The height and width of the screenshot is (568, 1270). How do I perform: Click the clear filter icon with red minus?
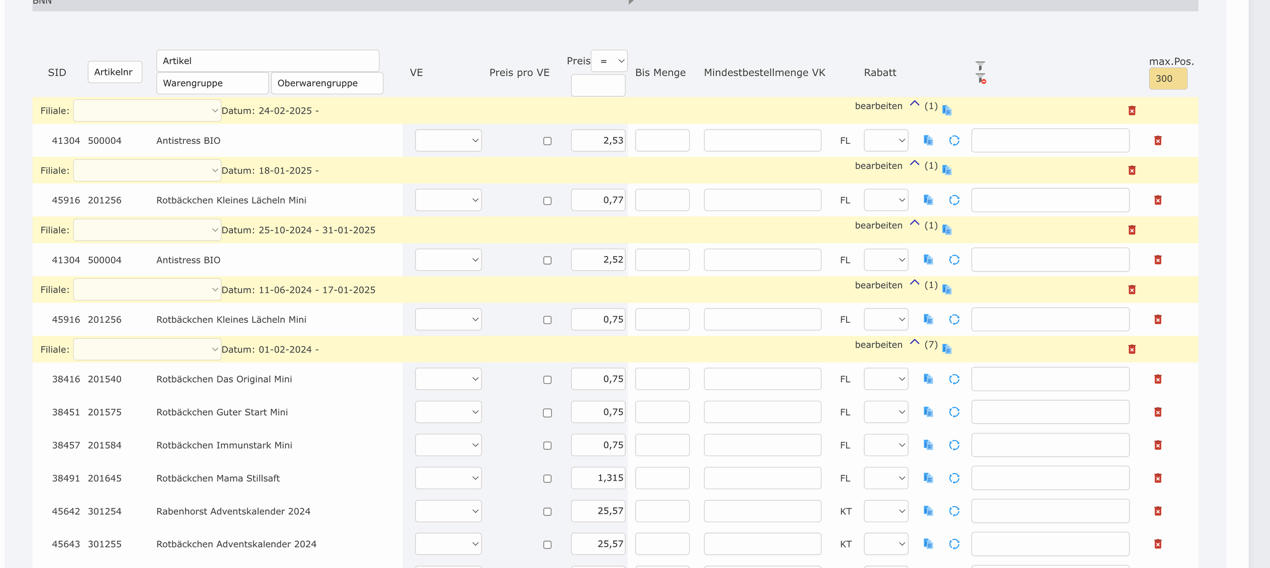click(x=981, y=79)
